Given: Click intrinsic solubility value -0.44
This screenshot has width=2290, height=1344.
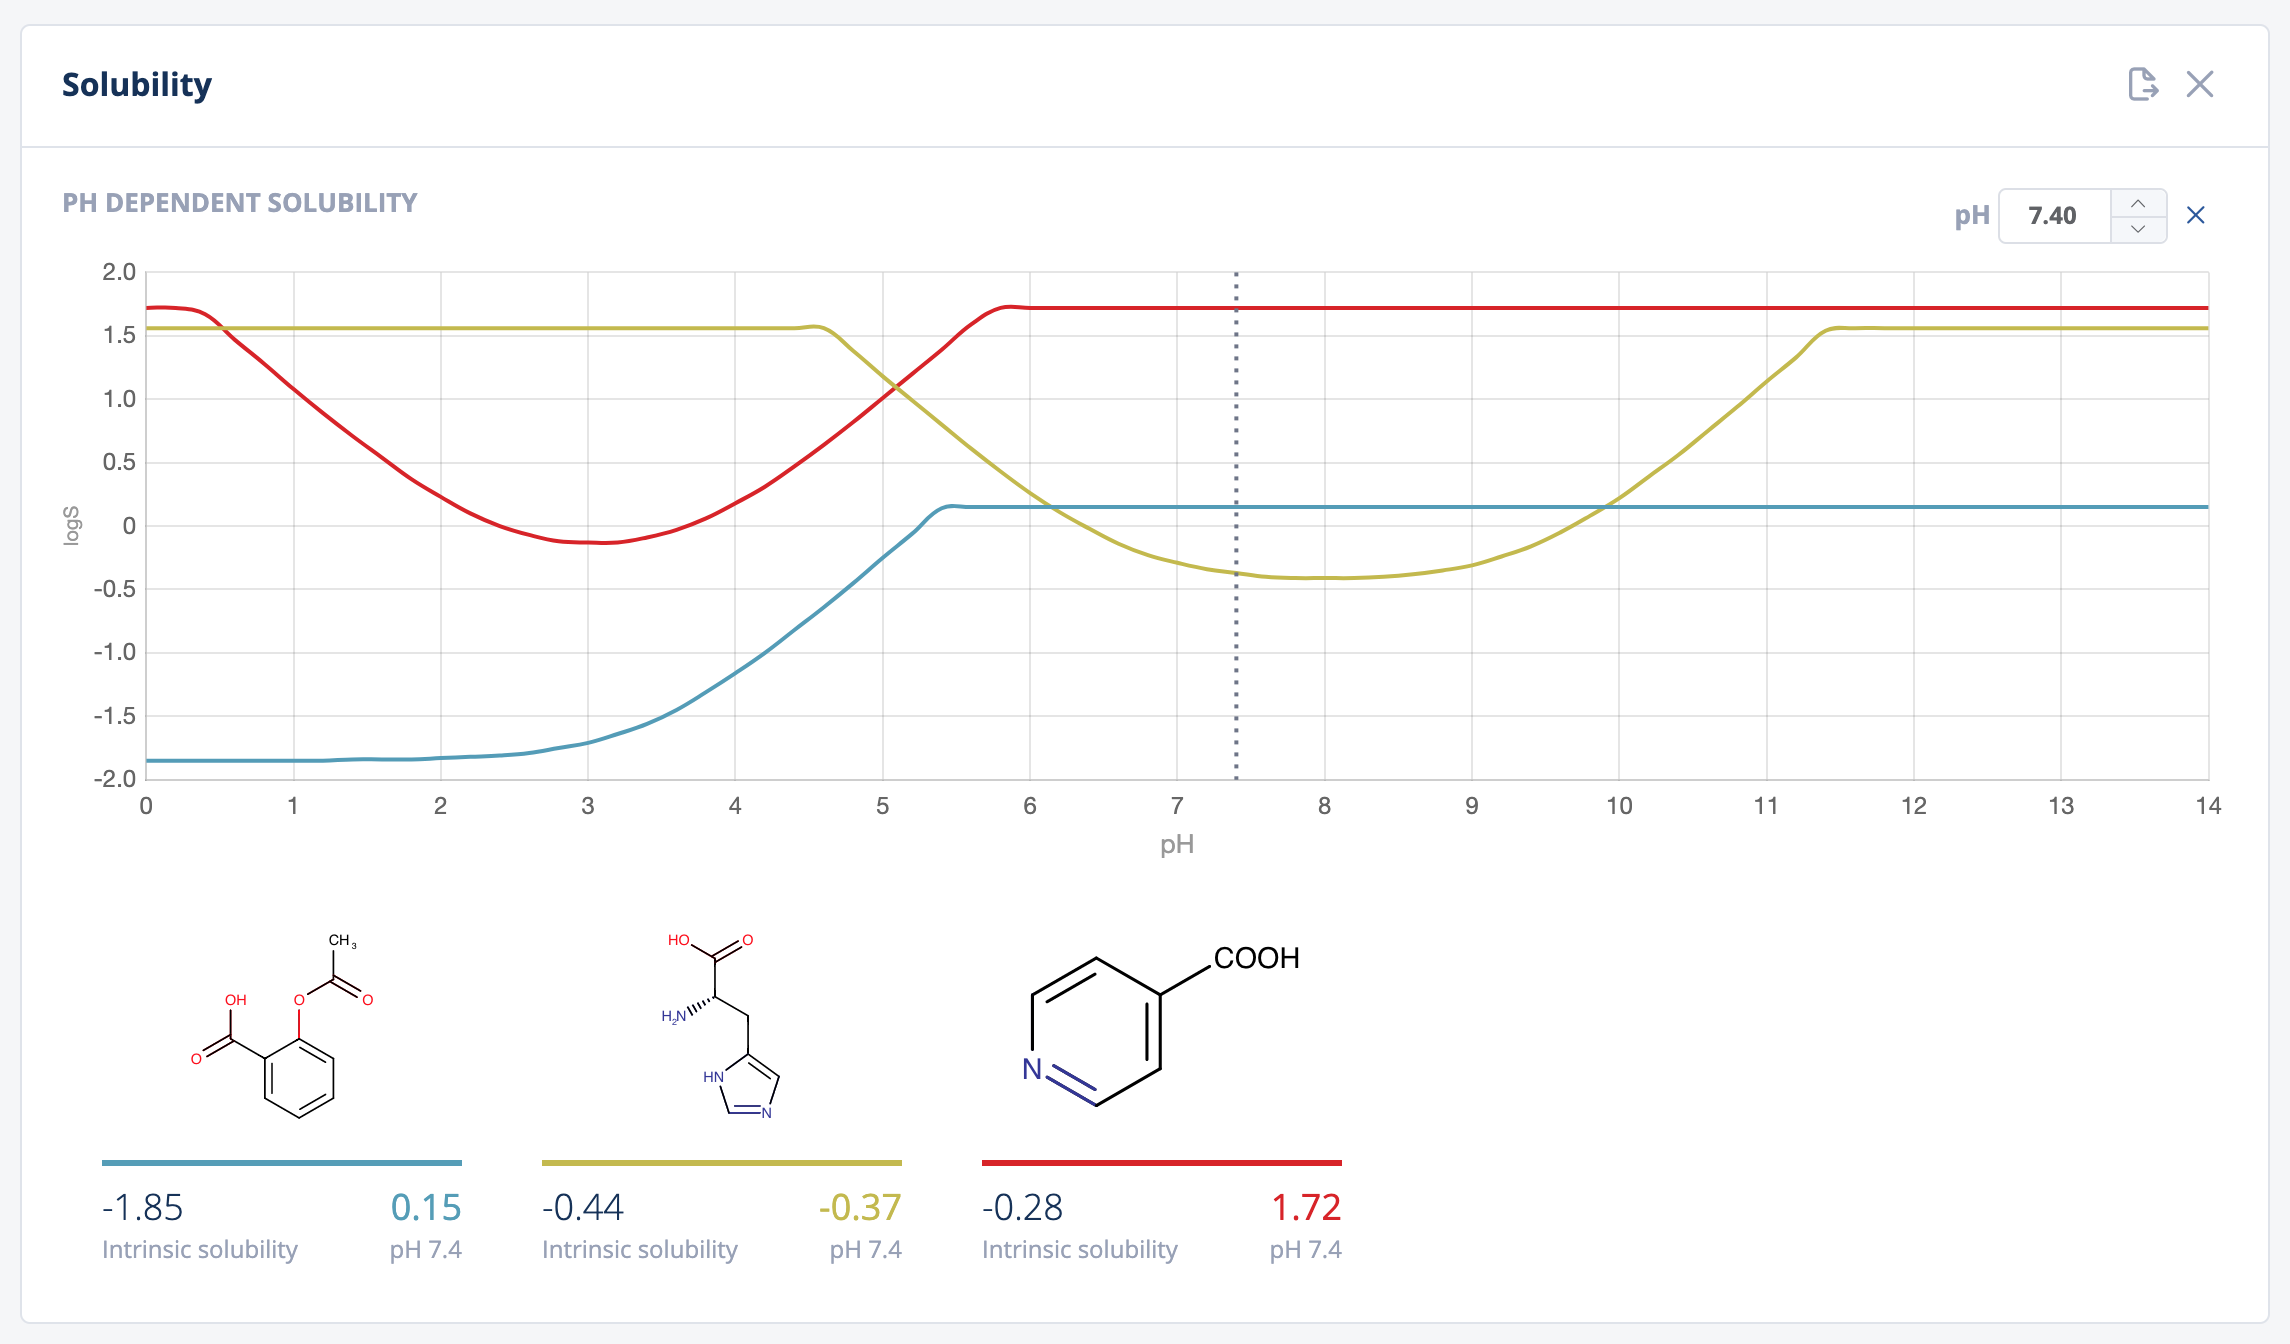Looking at the screenshot, I should [x=583, y=1208].
